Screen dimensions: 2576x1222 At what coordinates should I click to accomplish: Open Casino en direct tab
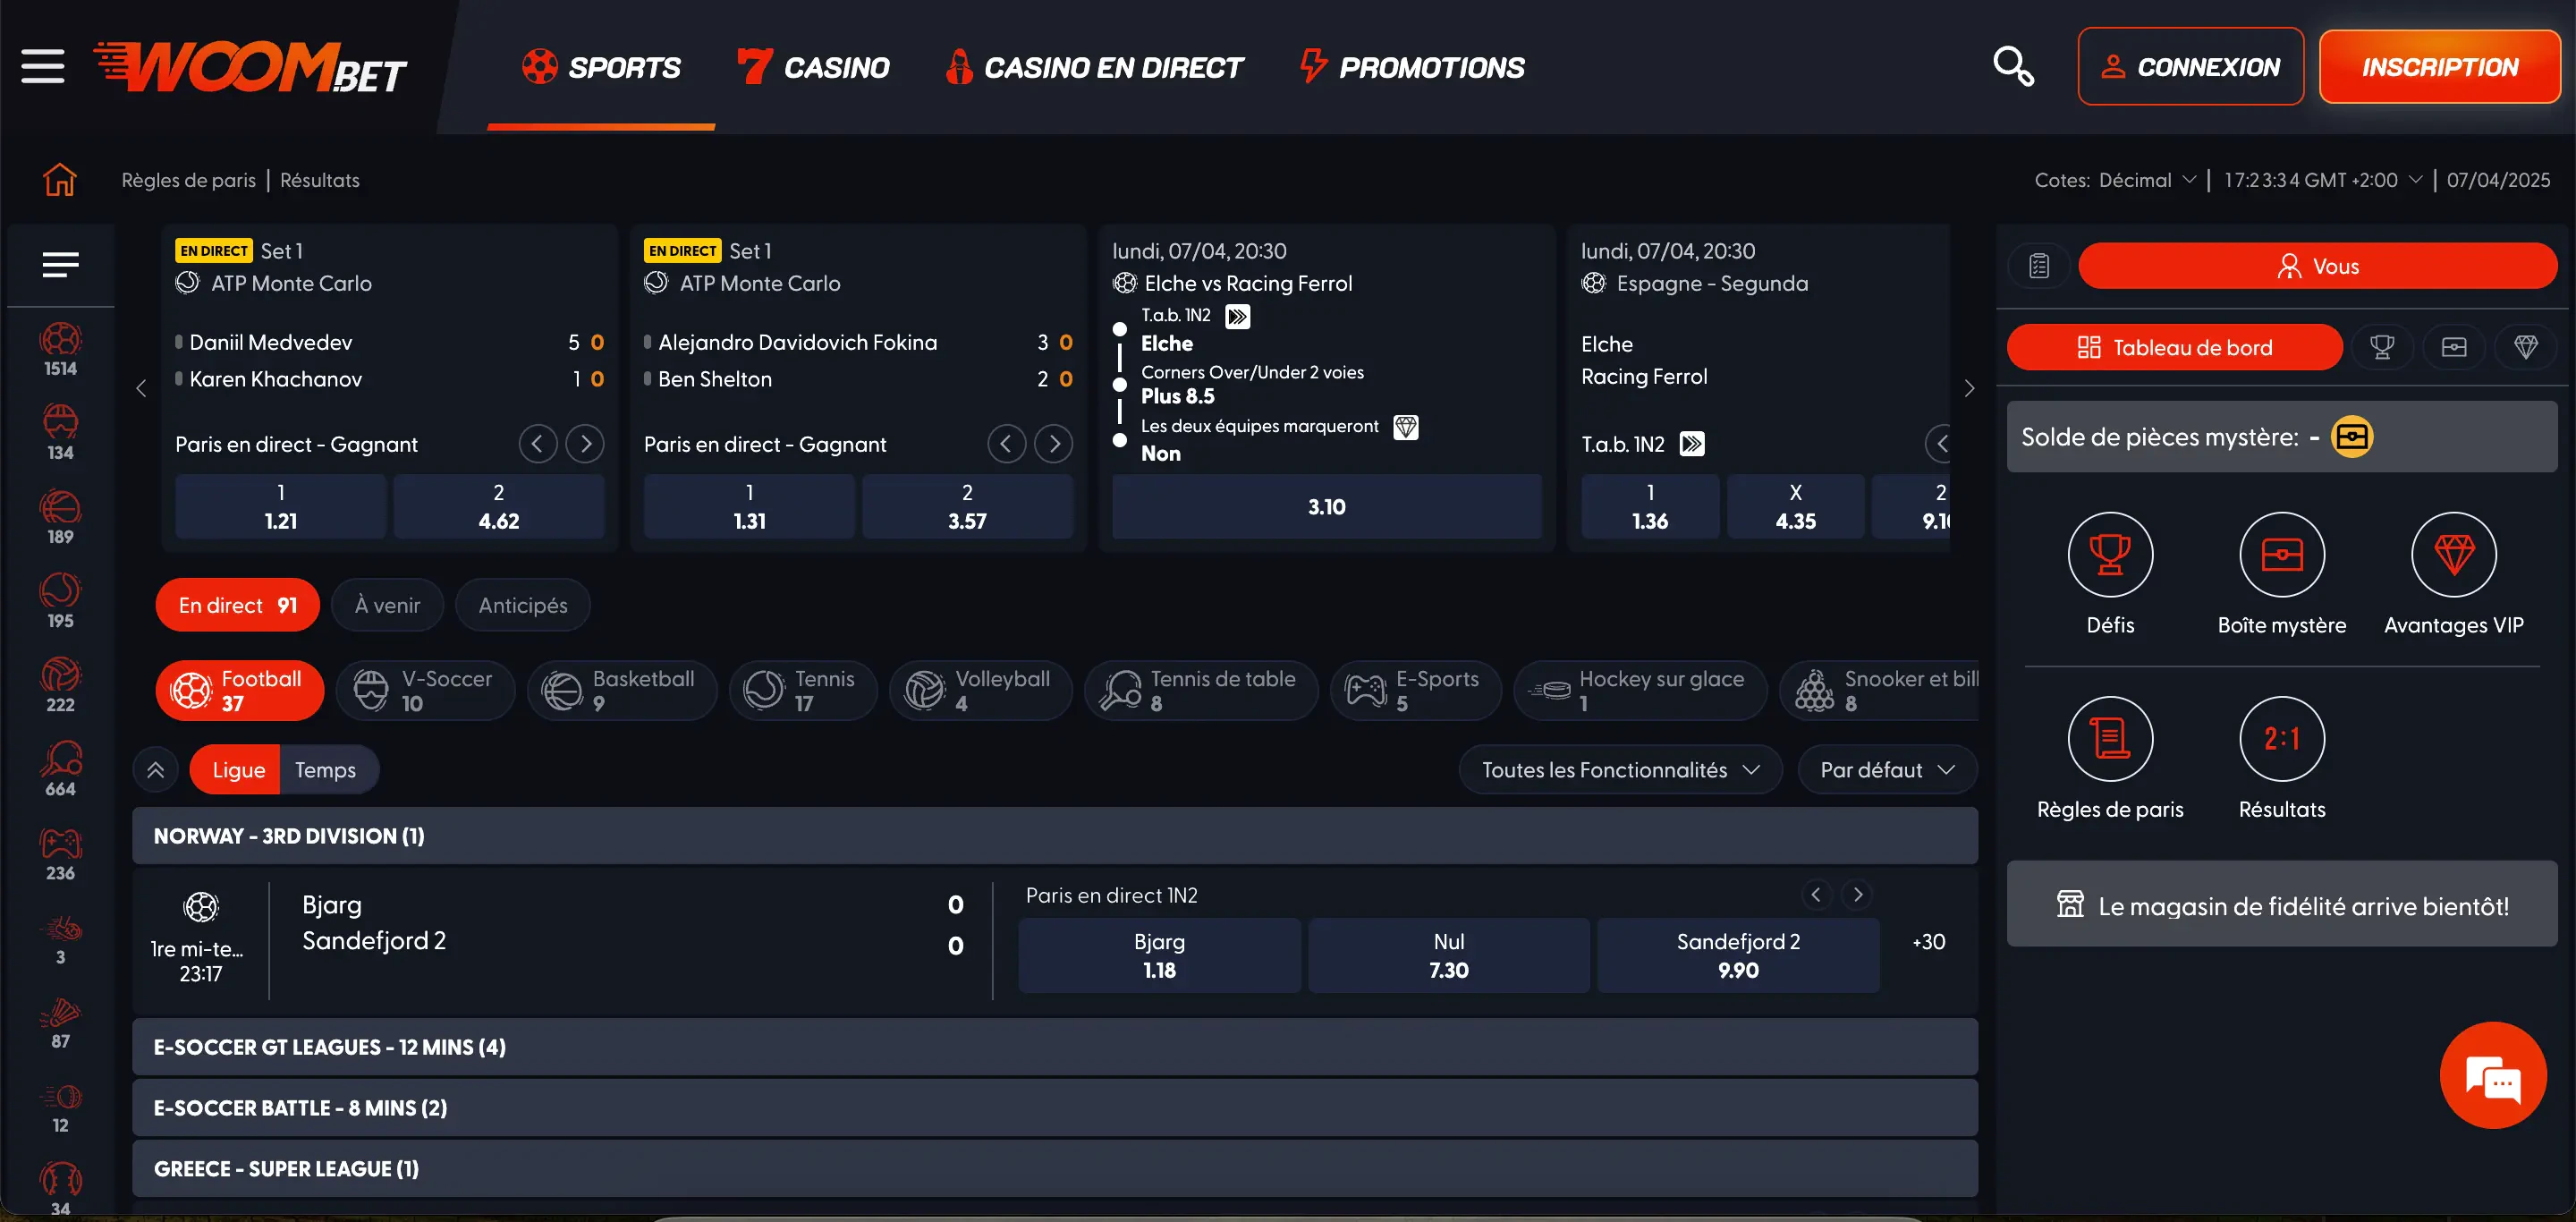coord(1094,67)
